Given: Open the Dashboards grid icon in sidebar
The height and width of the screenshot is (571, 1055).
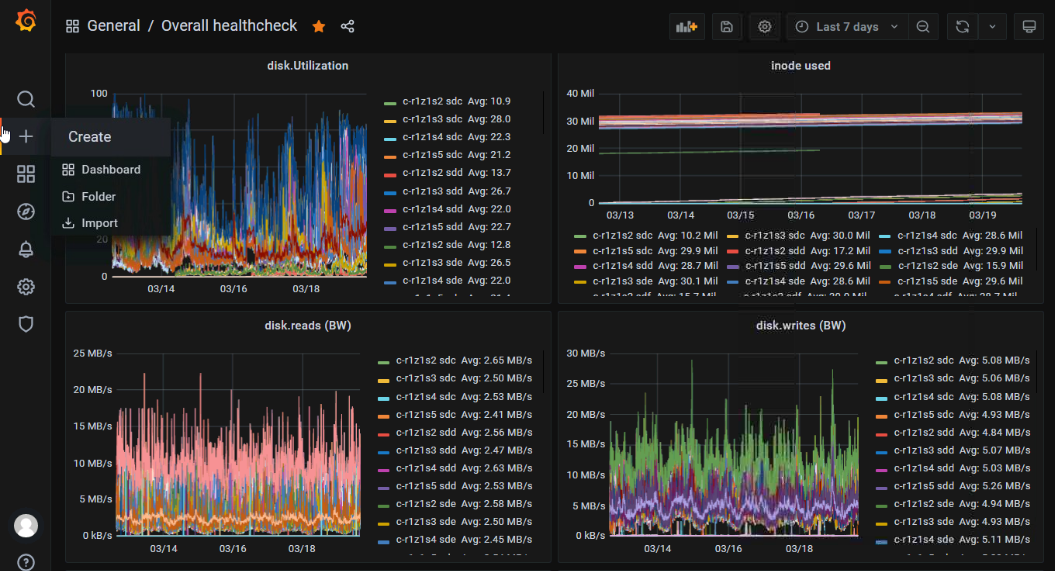Looking at the screenshot, I should pos(26,174).
